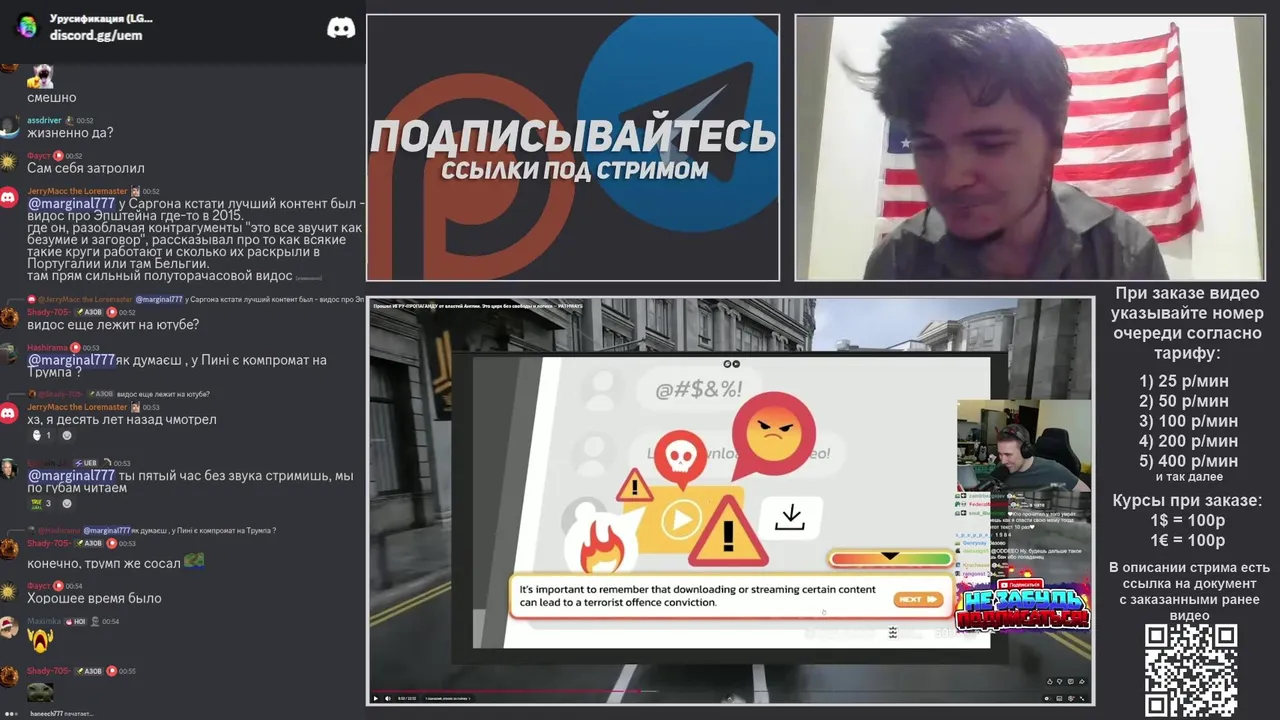Open Maximka's avatar with the Santa hat
Image resolution: width=1280 pixels, height=720 pixels.
[x=9, y=627]
